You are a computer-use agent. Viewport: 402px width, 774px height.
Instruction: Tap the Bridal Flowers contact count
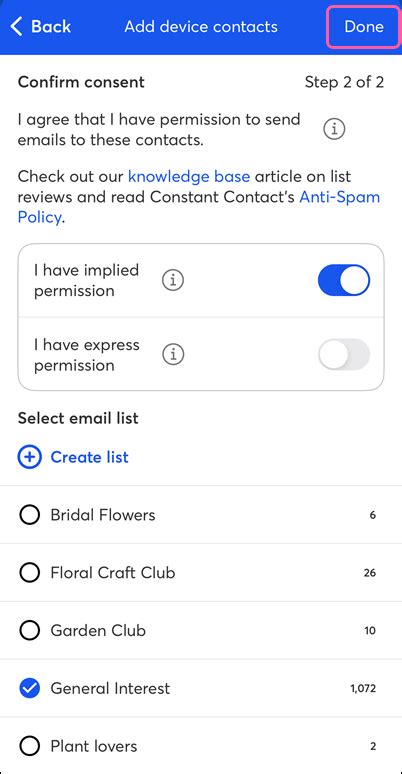tap(372, 515)
